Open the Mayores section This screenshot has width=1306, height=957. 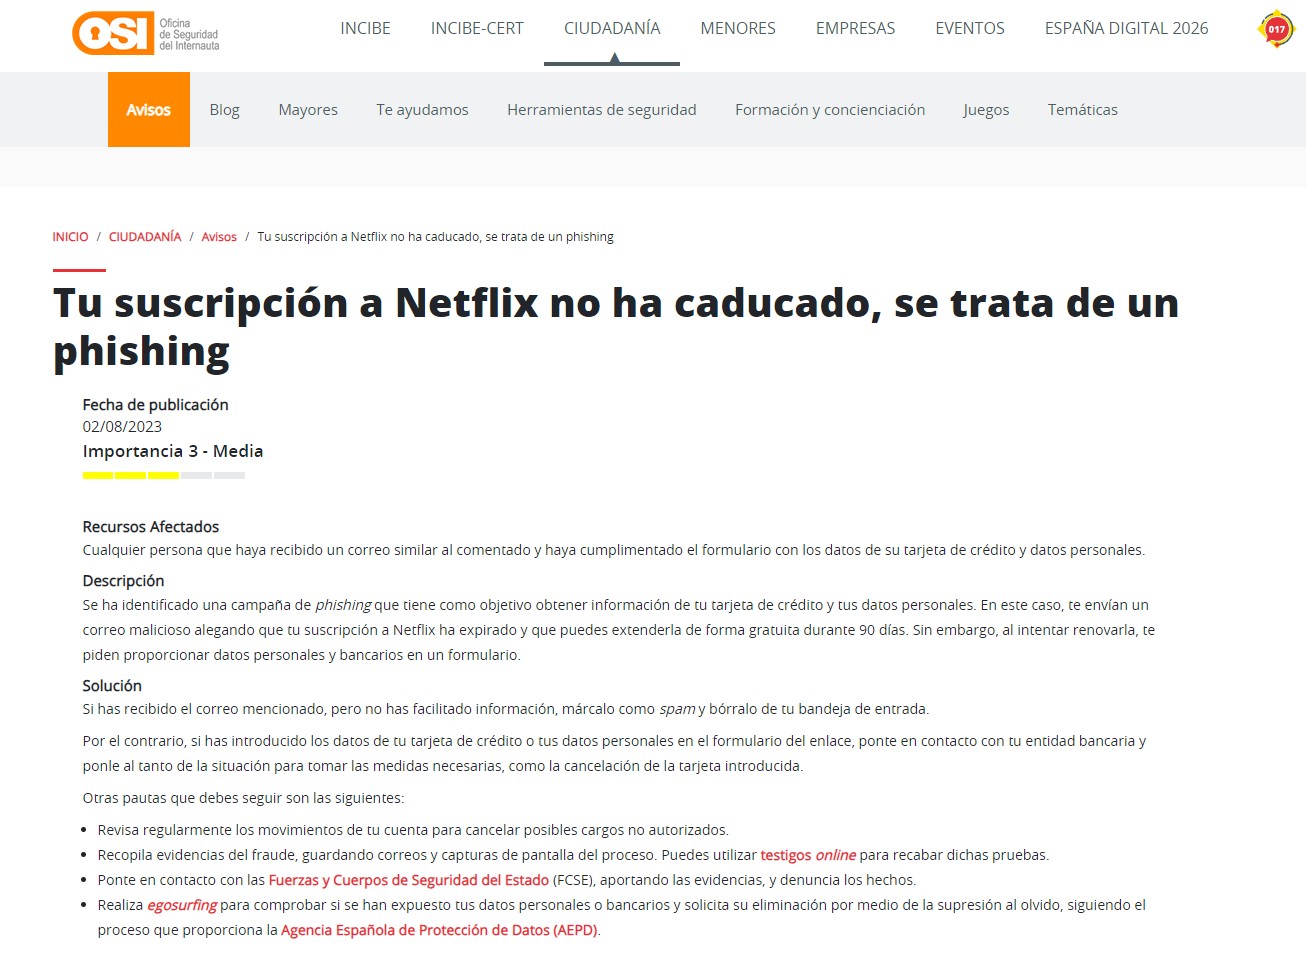[x=308, y=110]
